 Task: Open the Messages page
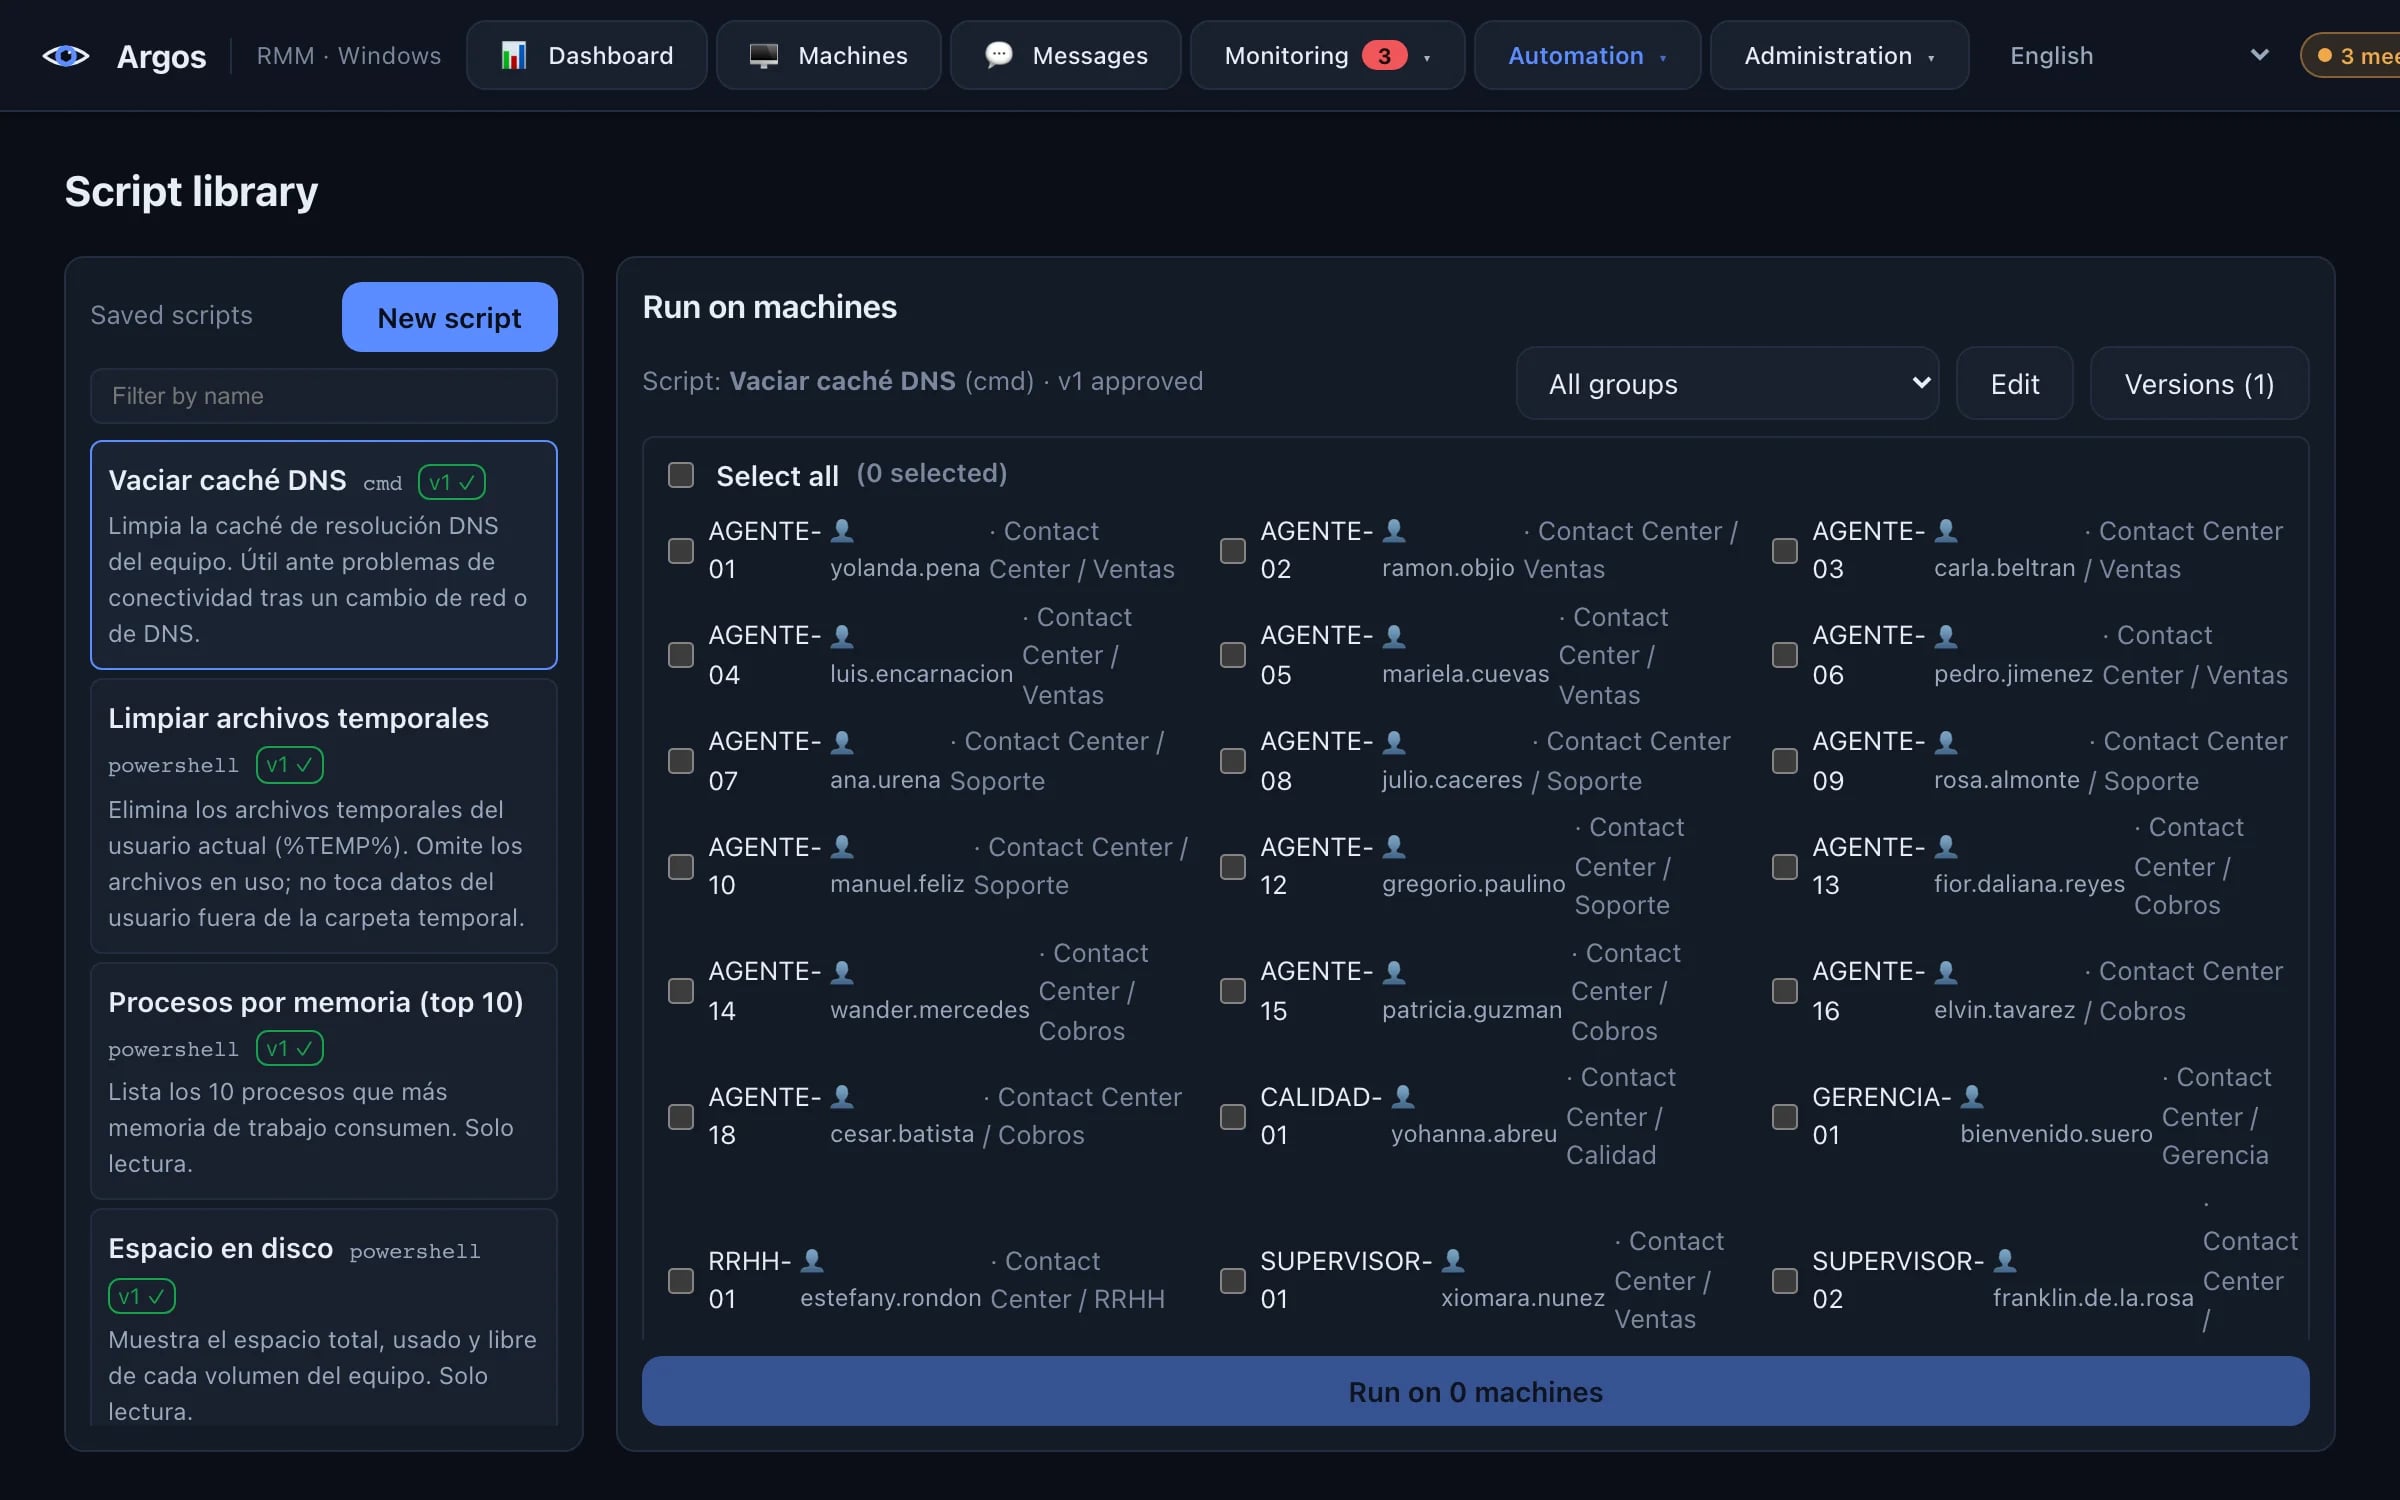1066,56
